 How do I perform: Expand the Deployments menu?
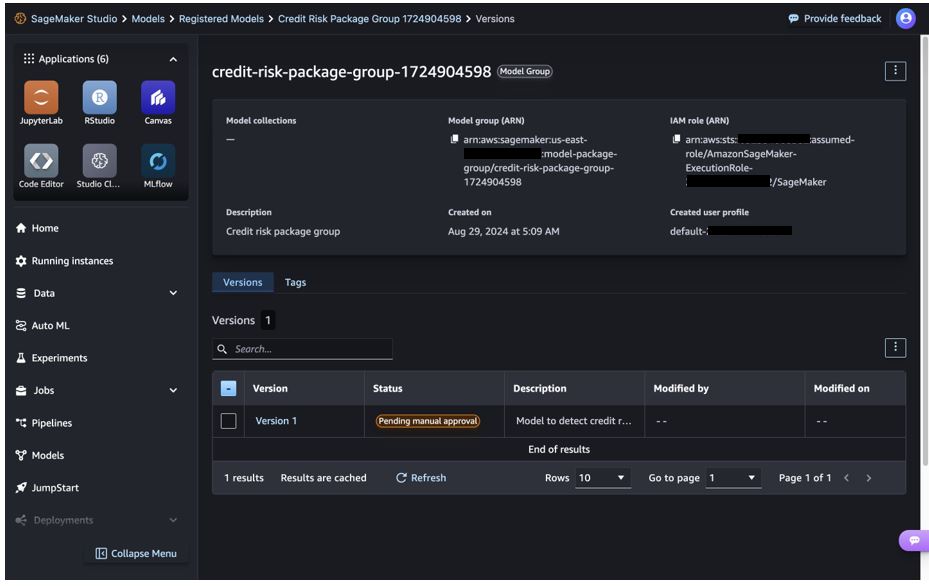click(173, 520)
